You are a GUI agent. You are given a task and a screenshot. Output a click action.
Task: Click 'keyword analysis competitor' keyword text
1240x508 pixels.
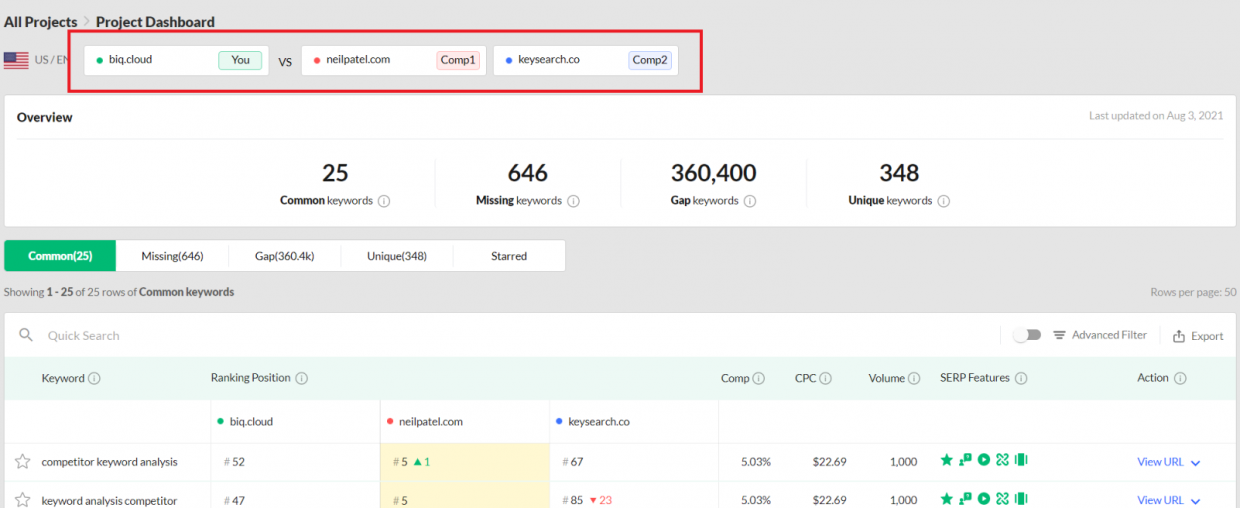(109, 500)
